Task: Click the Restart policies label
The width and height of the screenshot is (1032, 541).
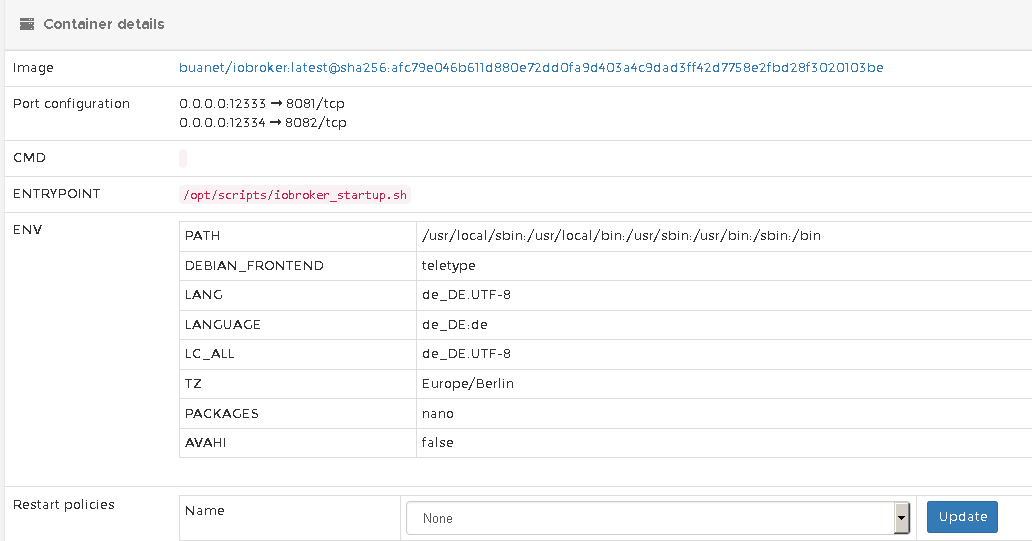Action: click(64, 505)
